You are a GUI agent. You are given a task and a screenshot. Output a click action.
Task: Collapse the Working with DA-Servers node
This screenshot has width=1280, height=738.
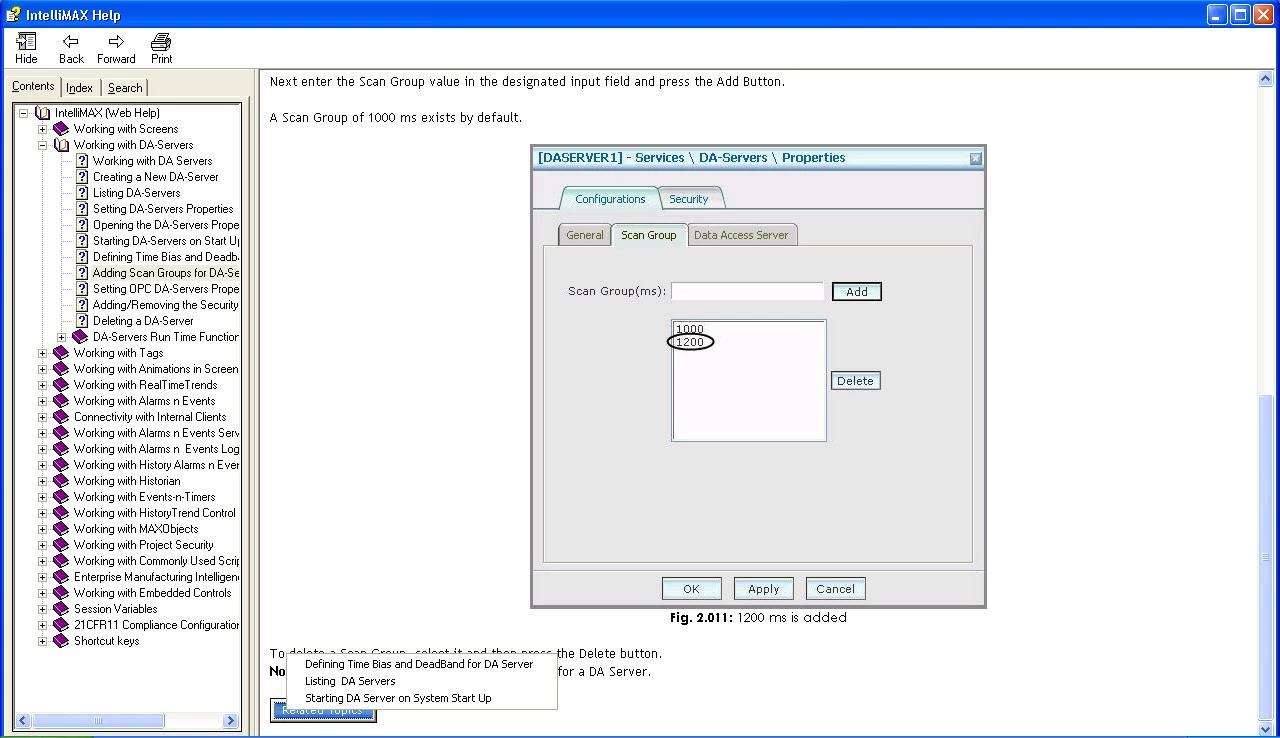pos(42,145)
